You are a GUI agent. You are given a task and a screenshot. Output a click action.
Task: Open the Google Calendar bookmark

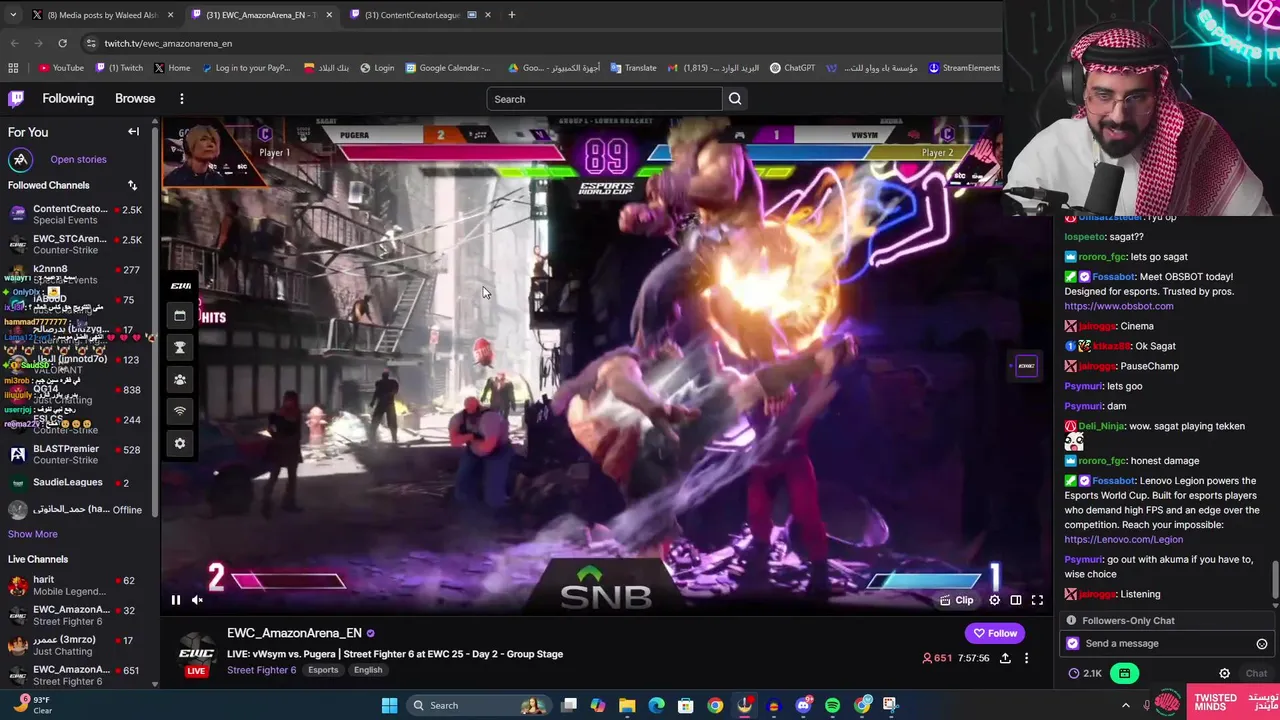tap(448, 68)
